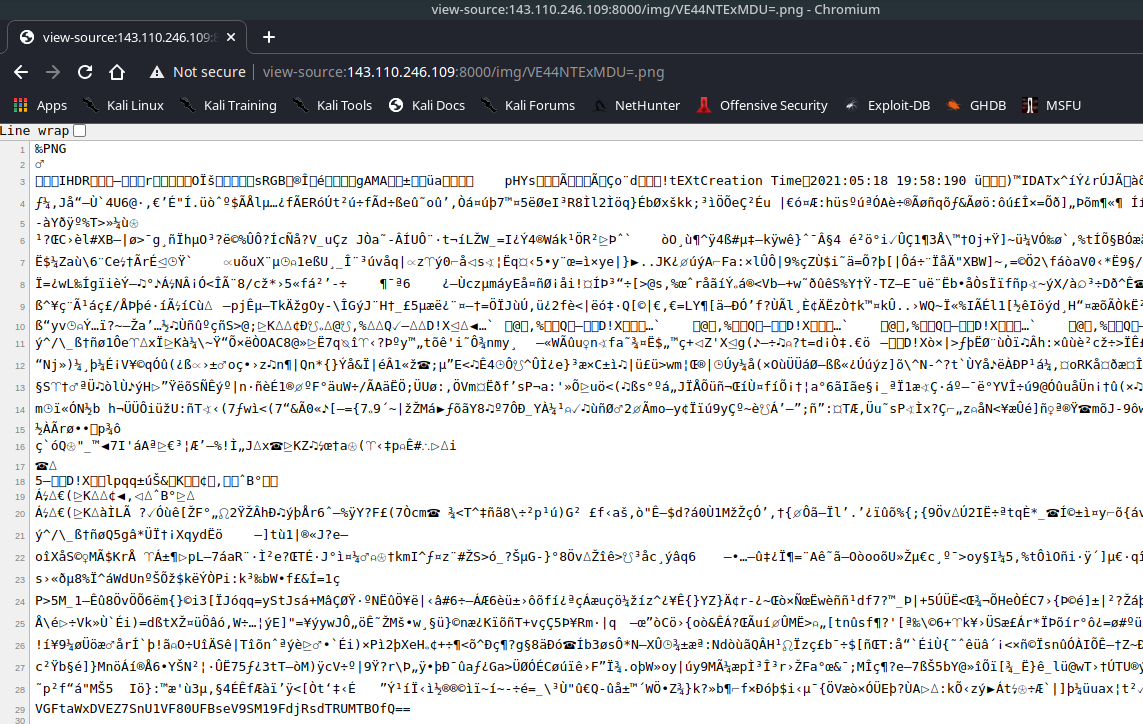The image size is (1143, 724).
Task: Open the Kali Linux bookmark
Action: [x=122, y=105]
